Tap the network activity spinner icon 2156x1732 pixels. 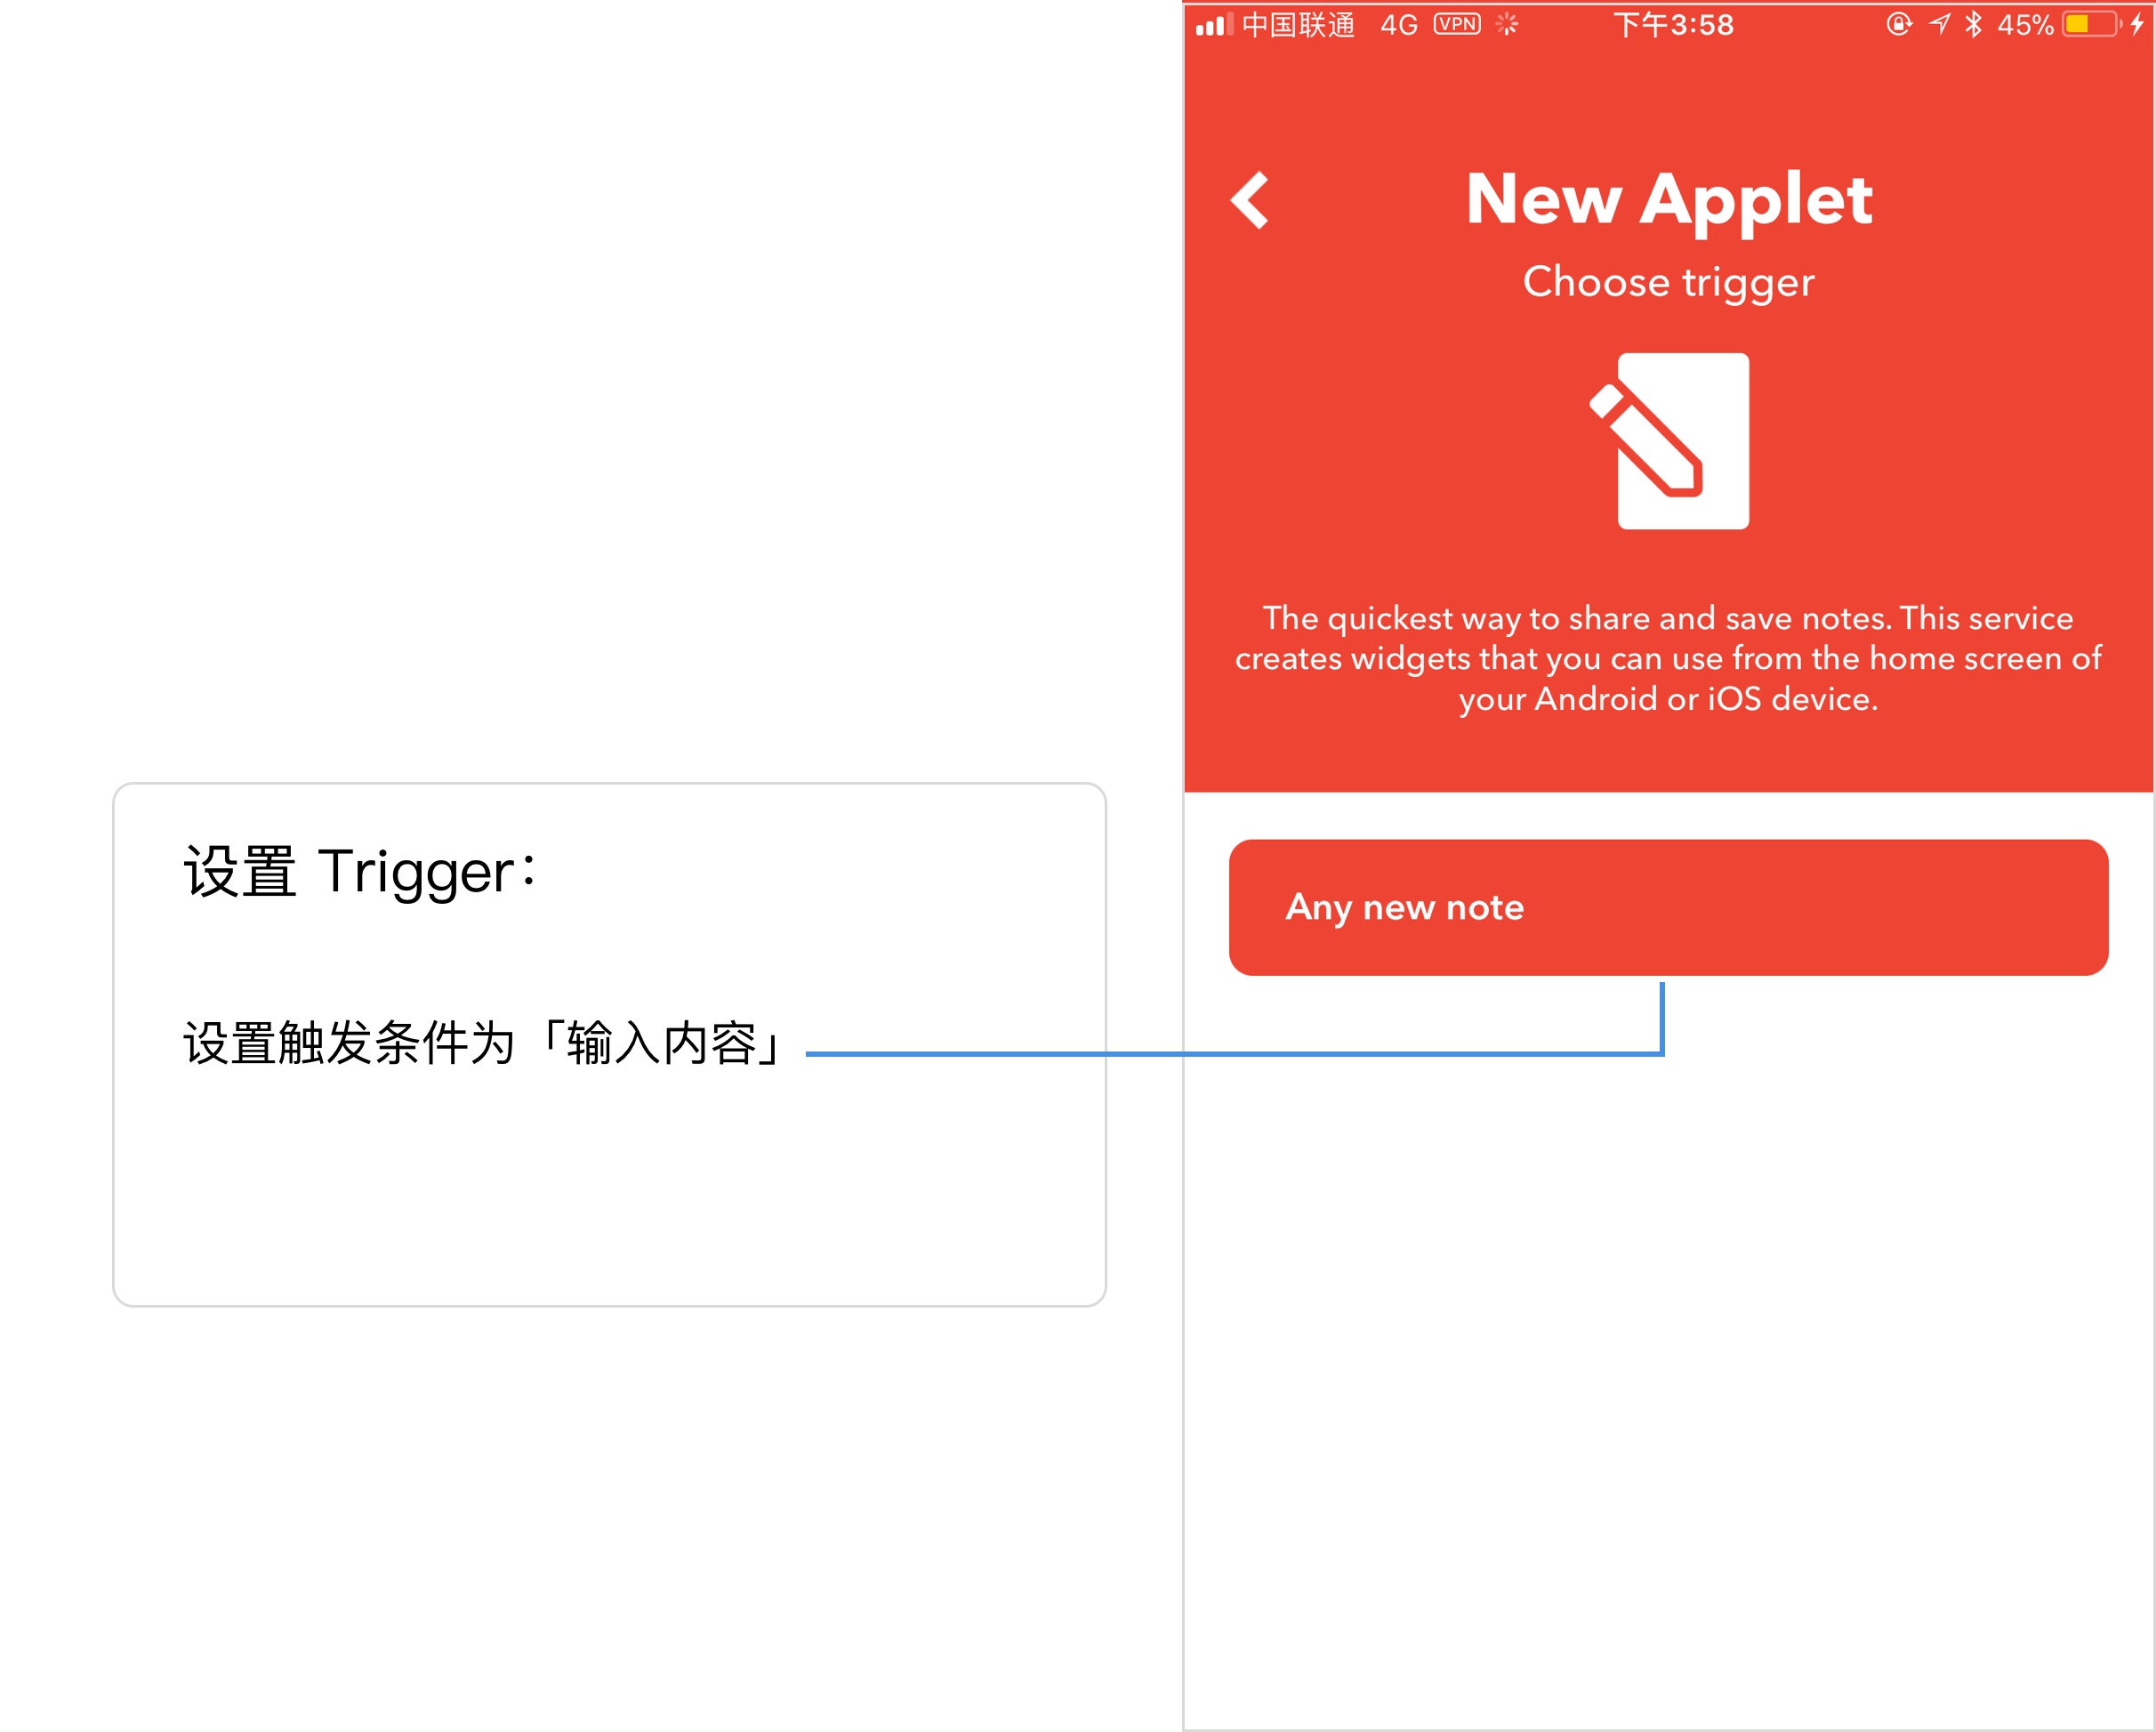tap(1507, 24)
